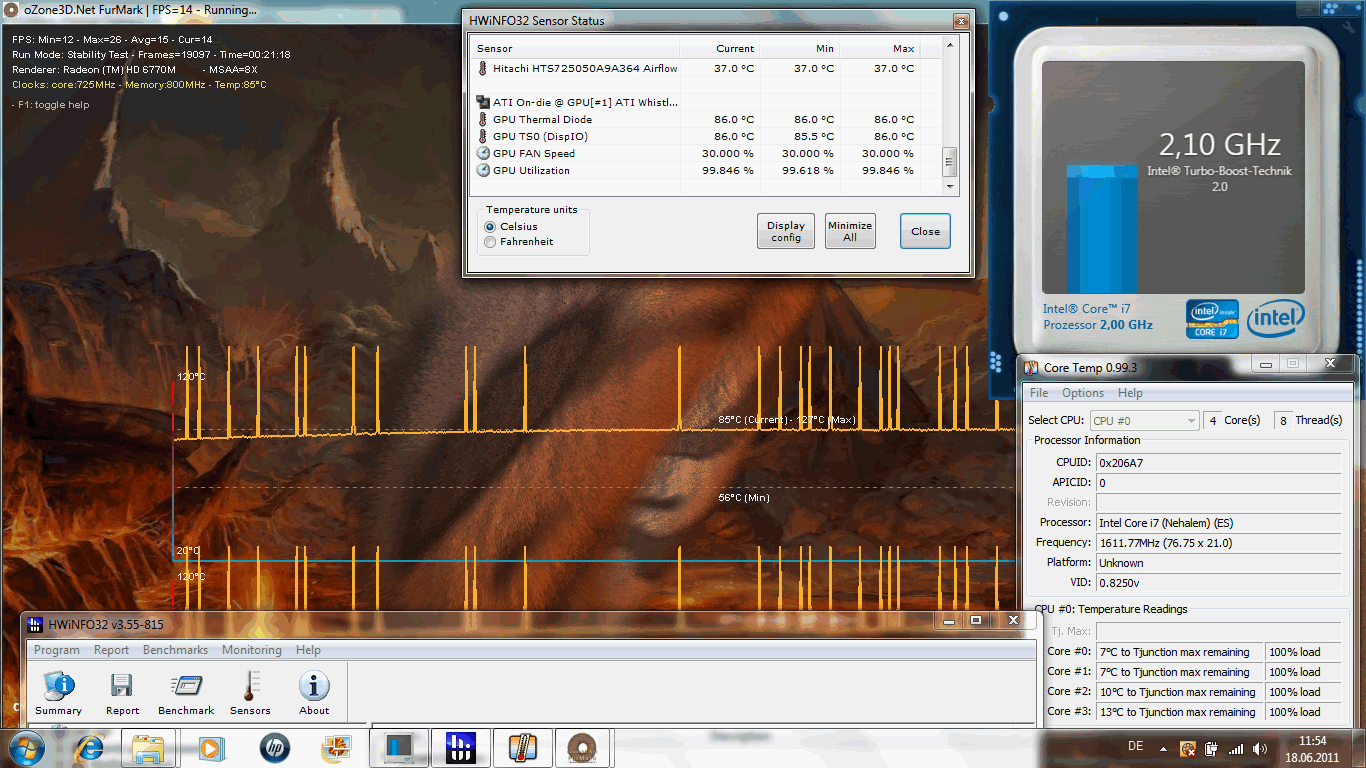Click the GPU TS0 (DispIO) thermometer icon

click(x=483, y=136)
